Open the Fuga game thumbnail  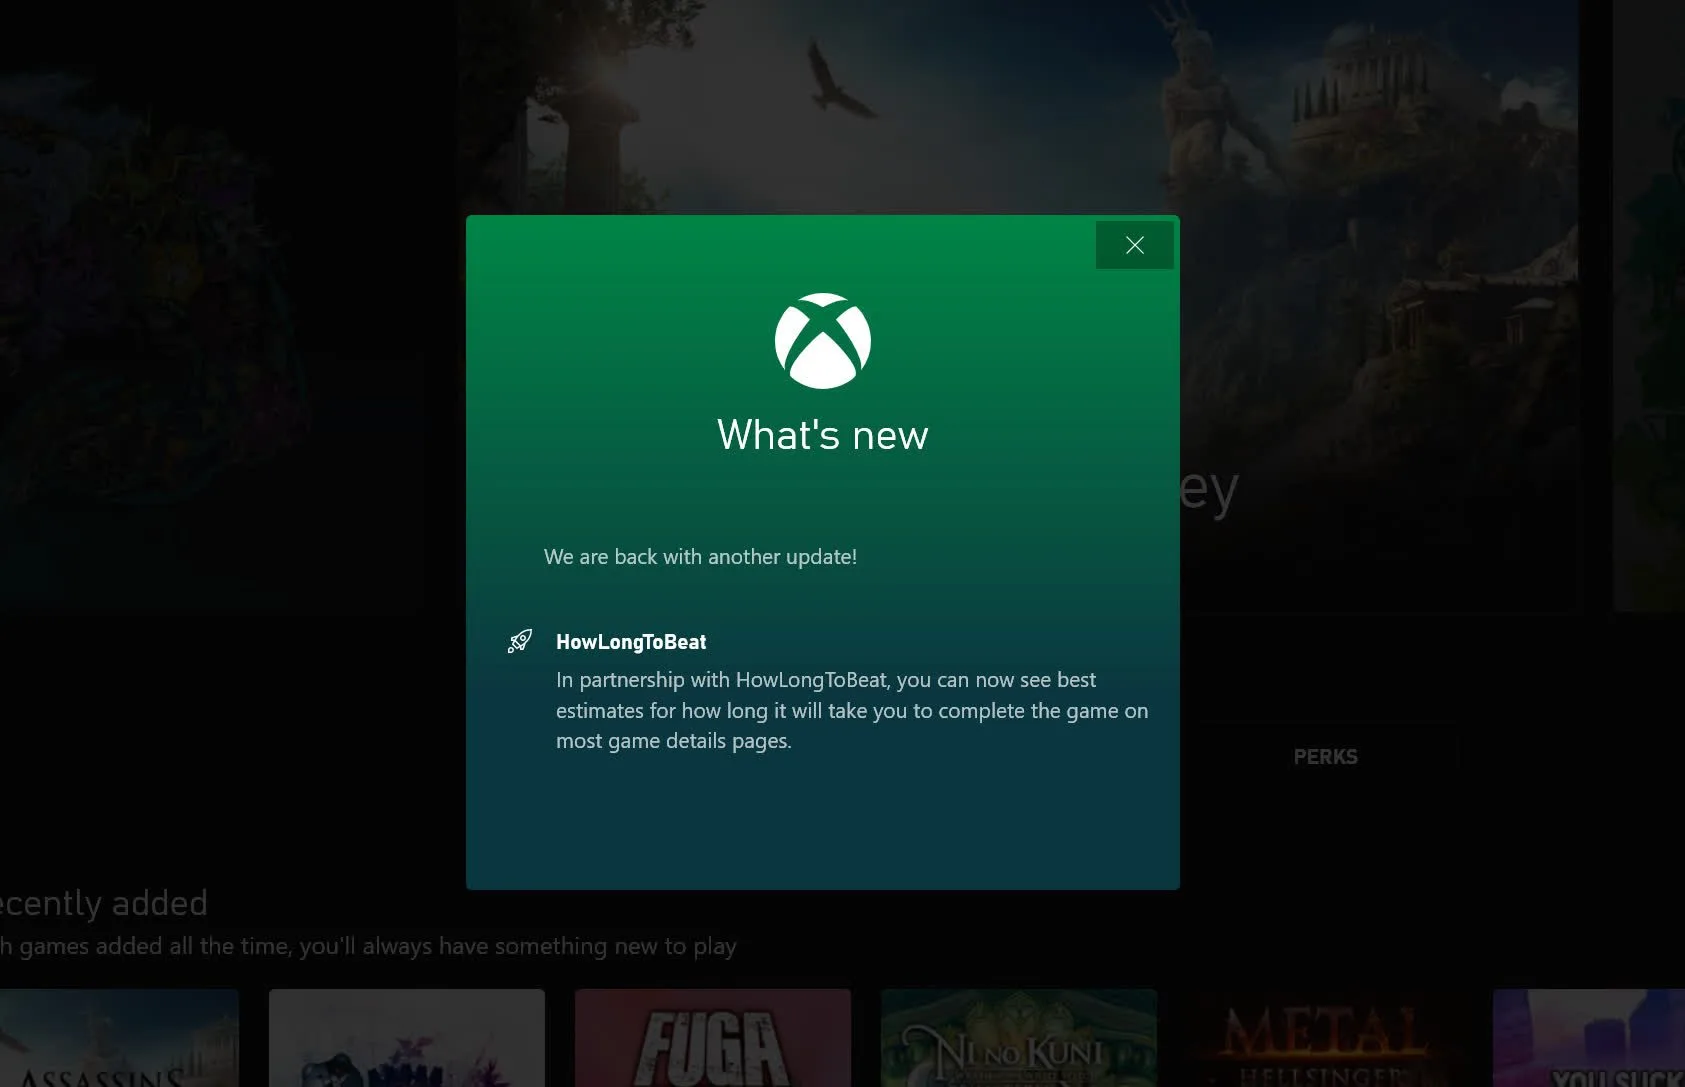[x=712, y=1038]
